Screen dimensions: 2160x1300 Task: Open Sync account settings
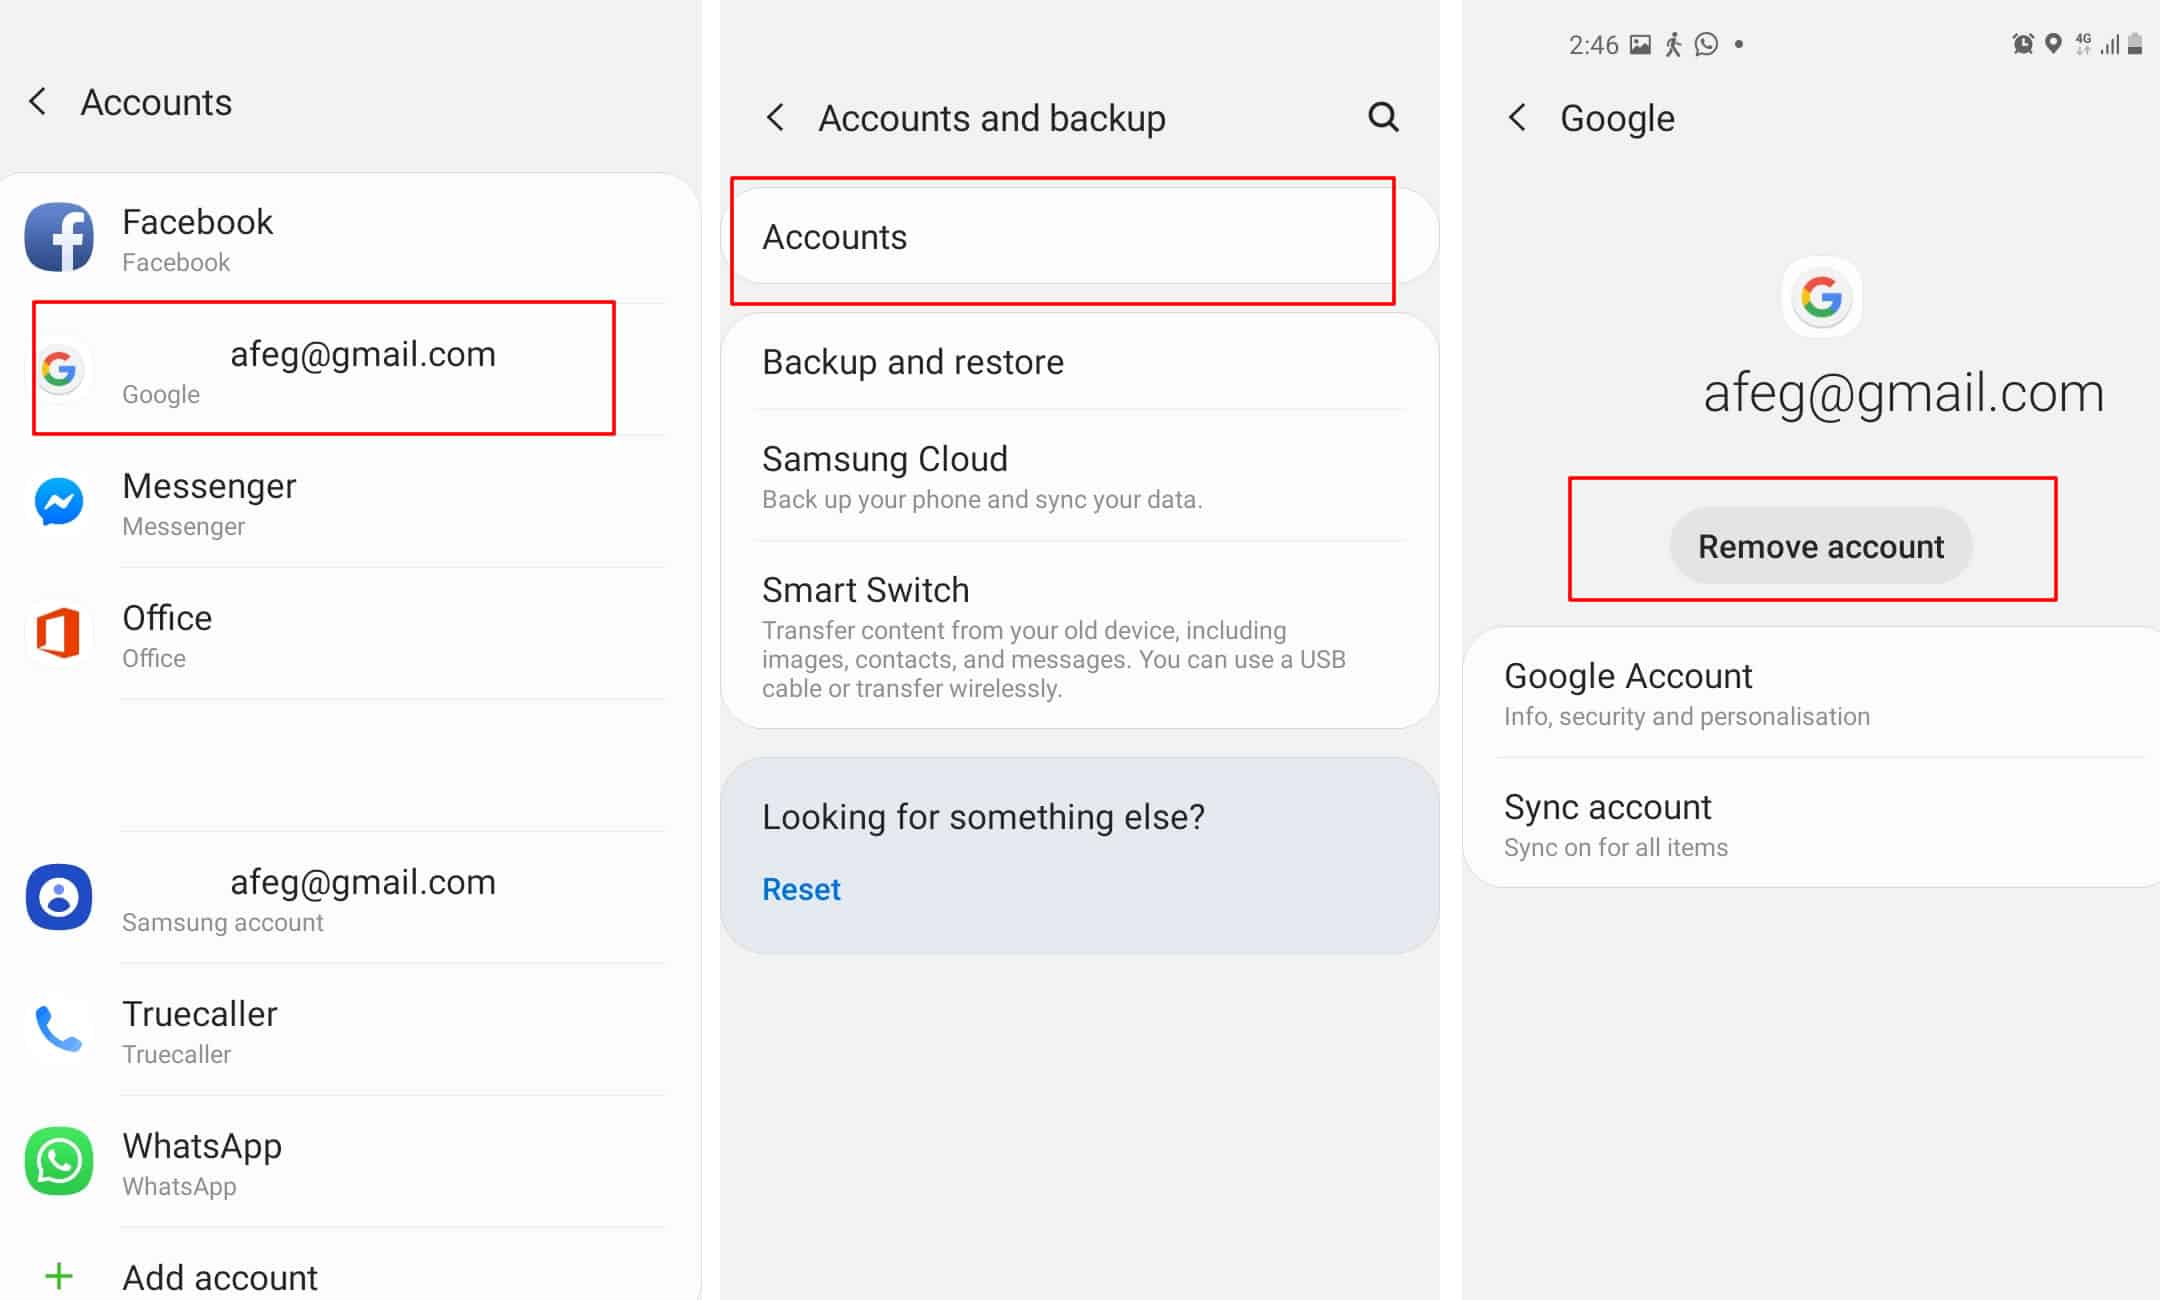tap(1811, 824)
